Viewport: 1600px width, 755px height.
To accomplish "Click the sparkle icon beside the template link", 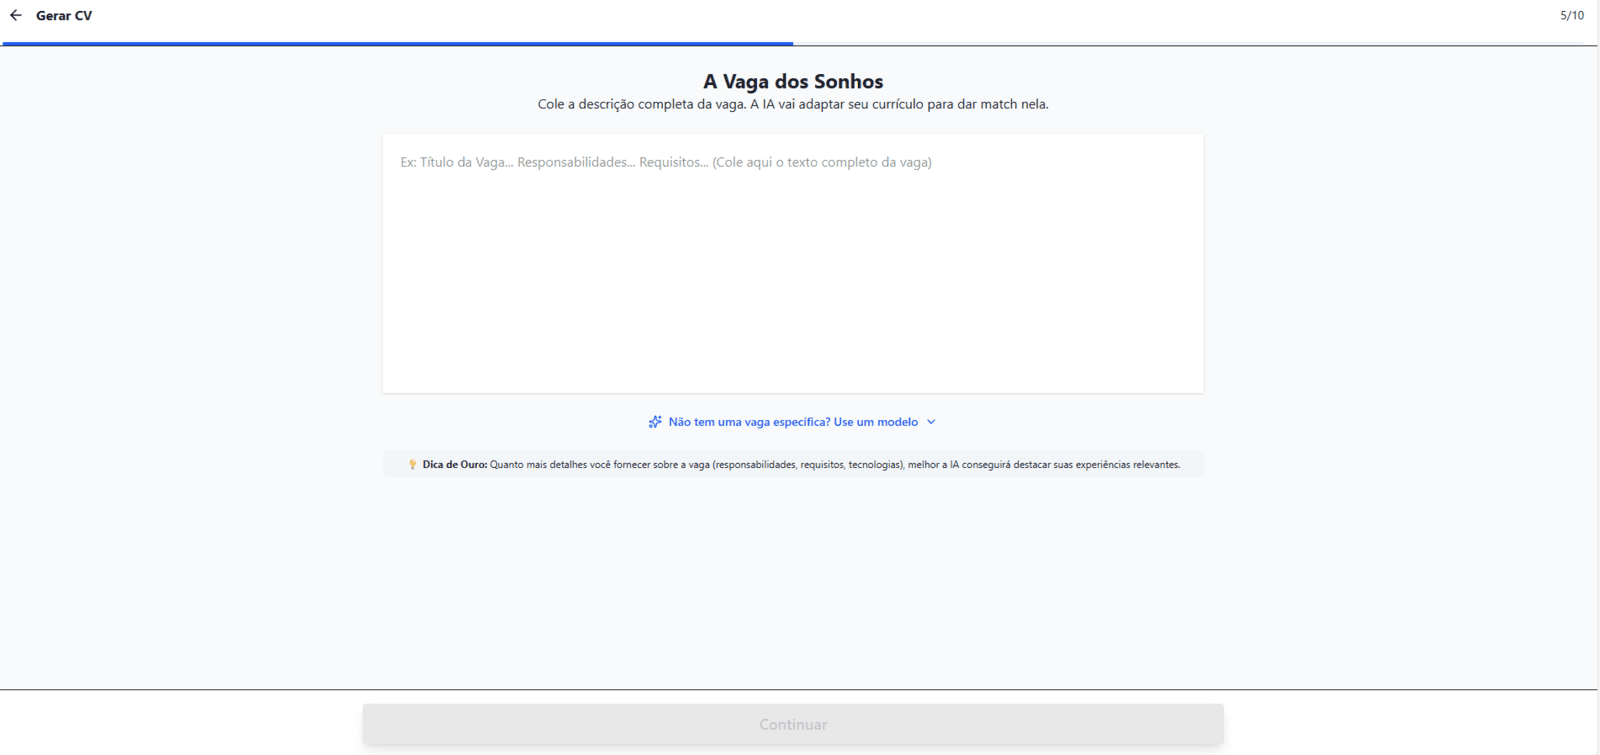I will point(655,422).
